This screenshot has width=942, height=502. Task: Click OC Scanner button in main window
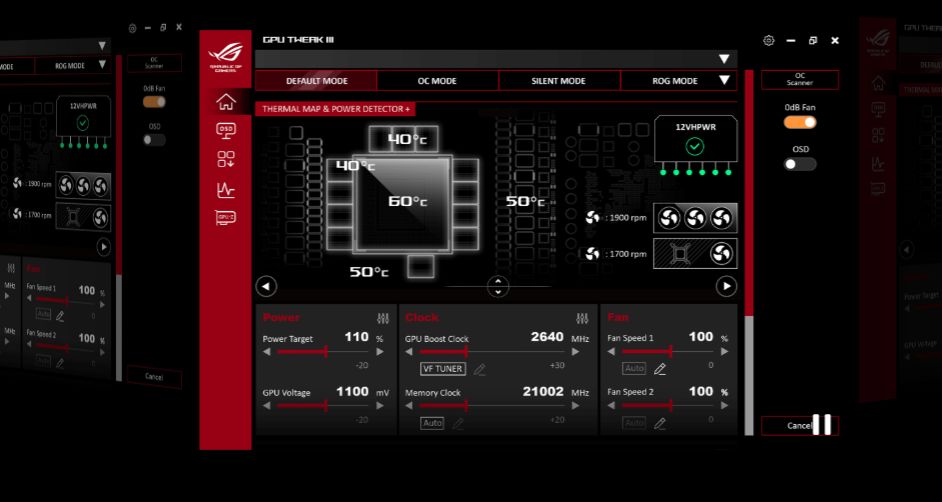point(800,80)
